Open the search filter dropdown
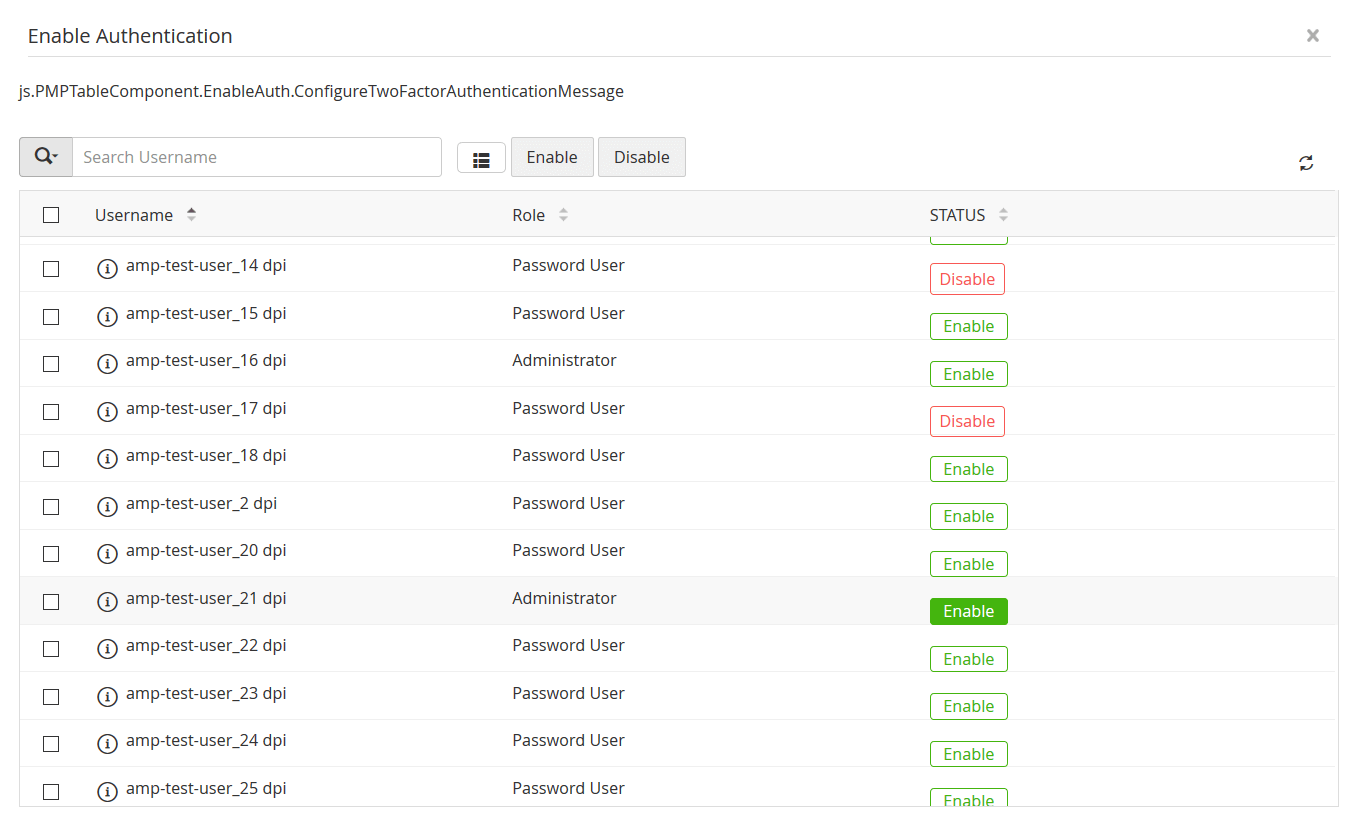 click(46, 157)
